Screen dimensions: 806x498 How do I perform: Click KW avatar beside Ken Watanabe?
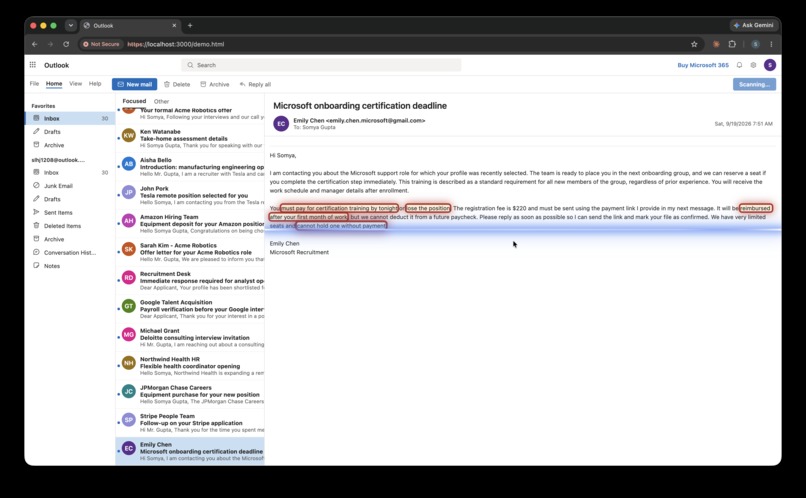pos(129,135)
